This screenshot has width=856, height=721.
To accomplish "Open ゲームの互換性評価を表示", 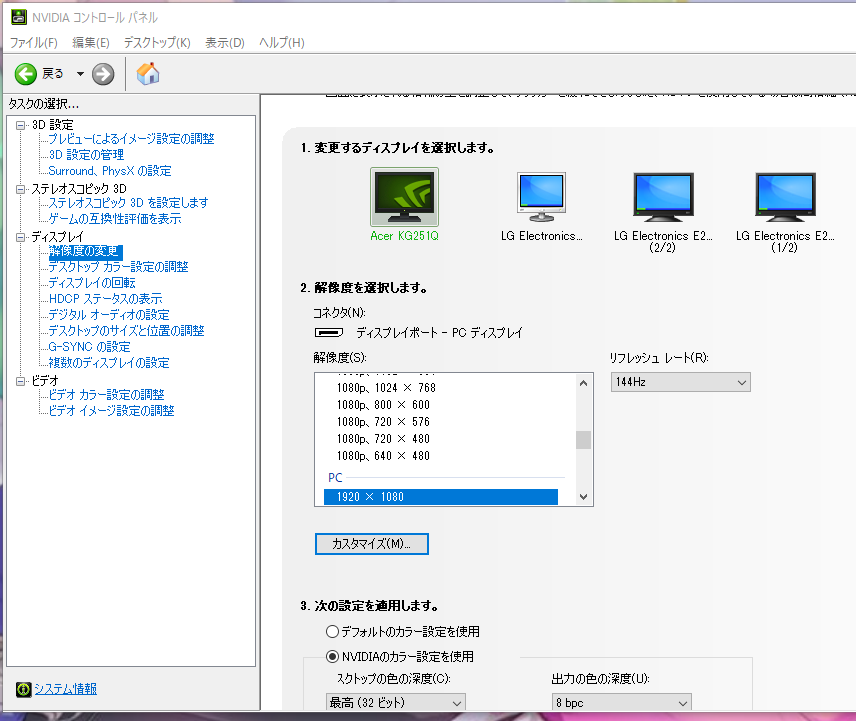I will tap(115, 219).
